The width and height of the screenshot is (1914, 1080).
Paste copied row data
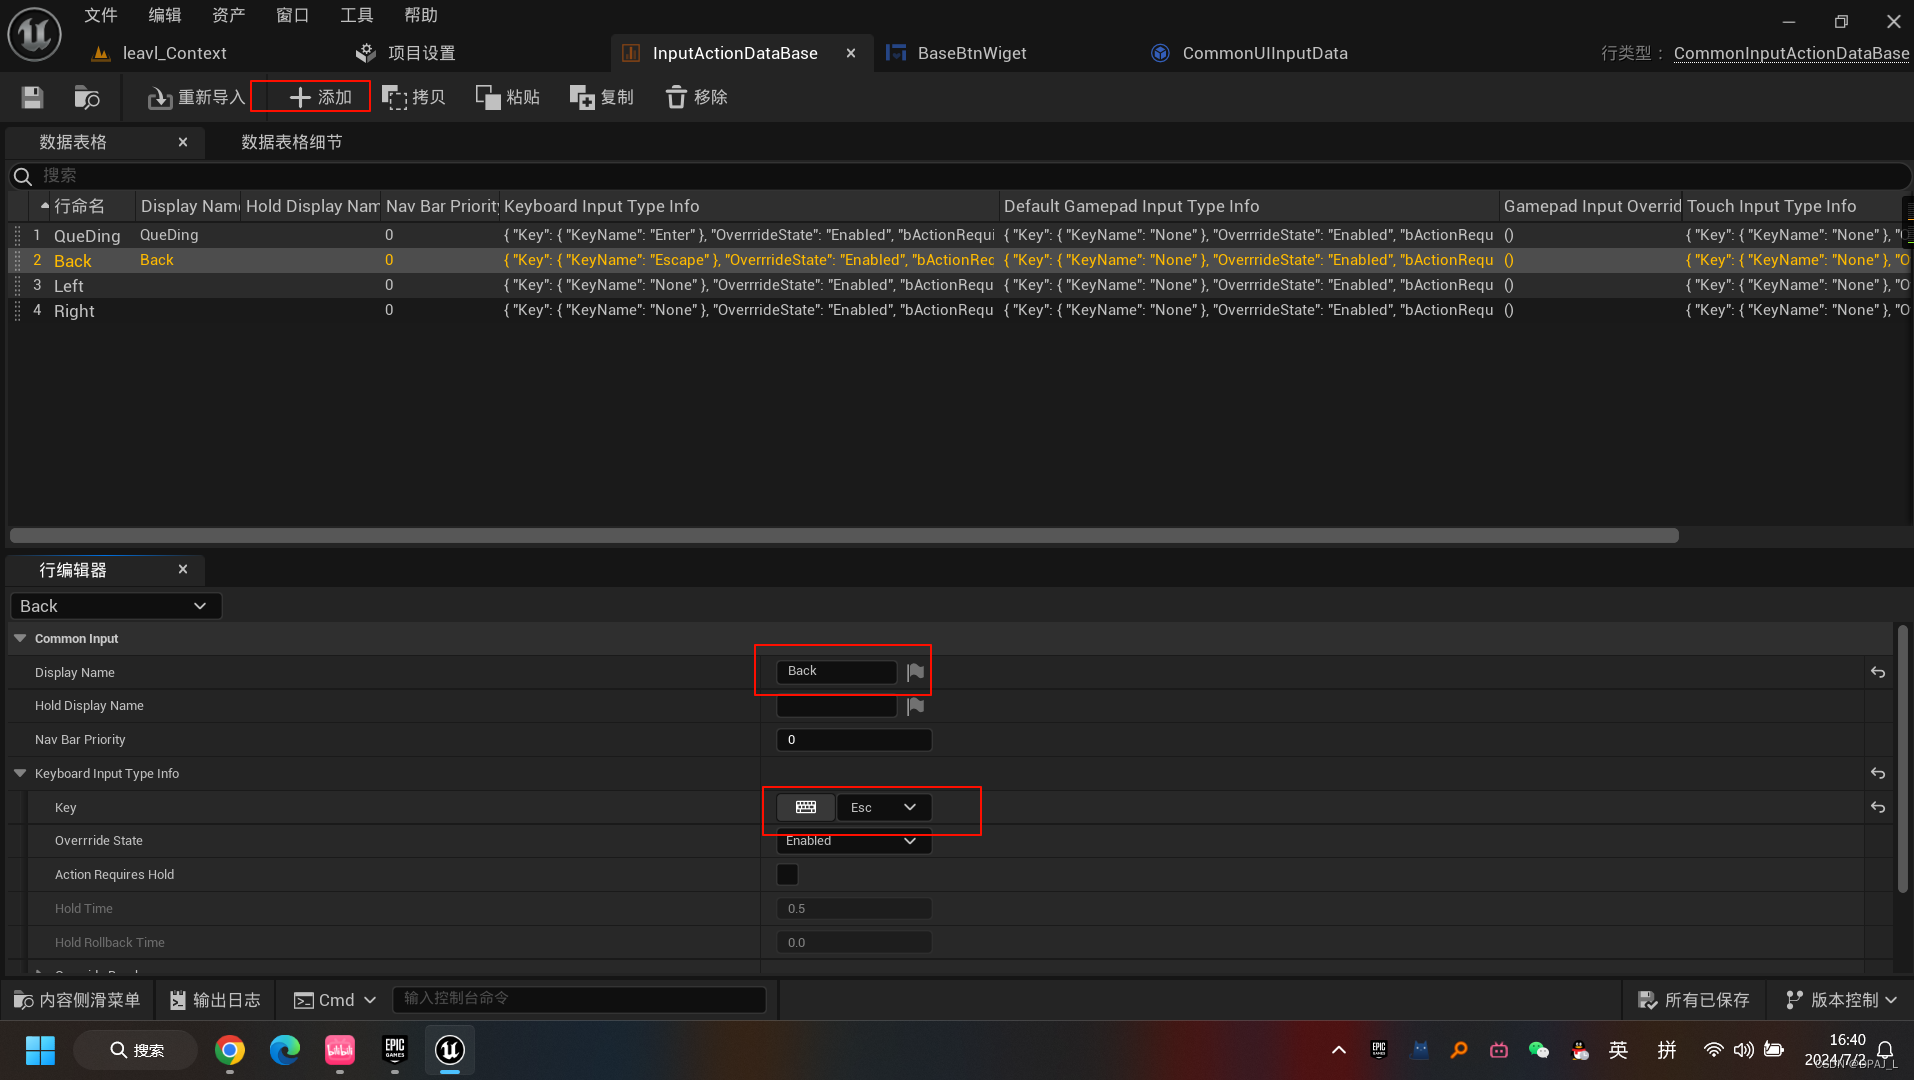tap(507, 97)
